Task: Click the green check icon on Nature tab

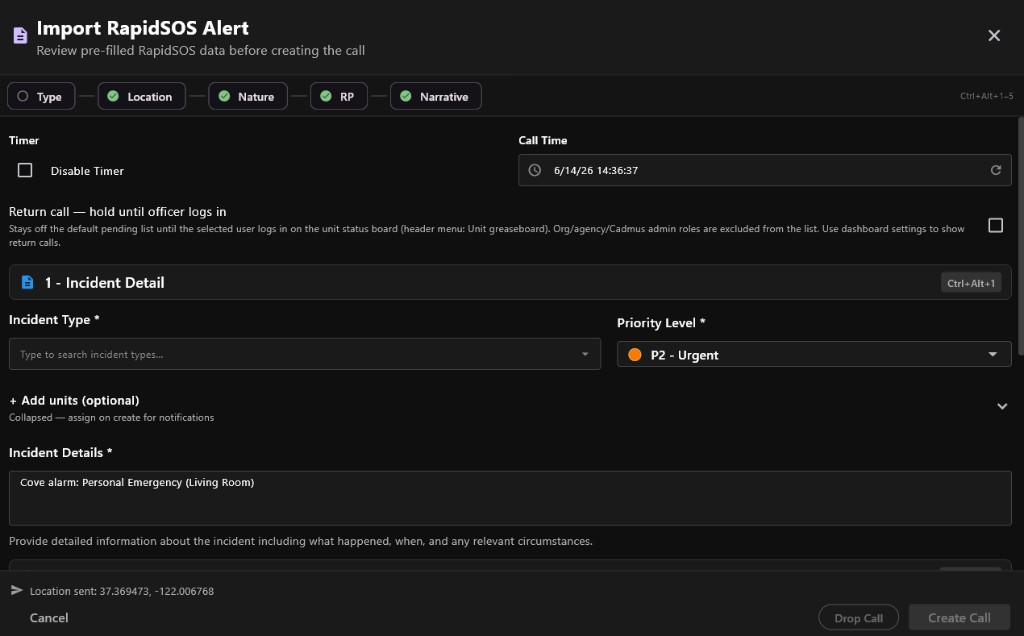Action: [224, 96]
